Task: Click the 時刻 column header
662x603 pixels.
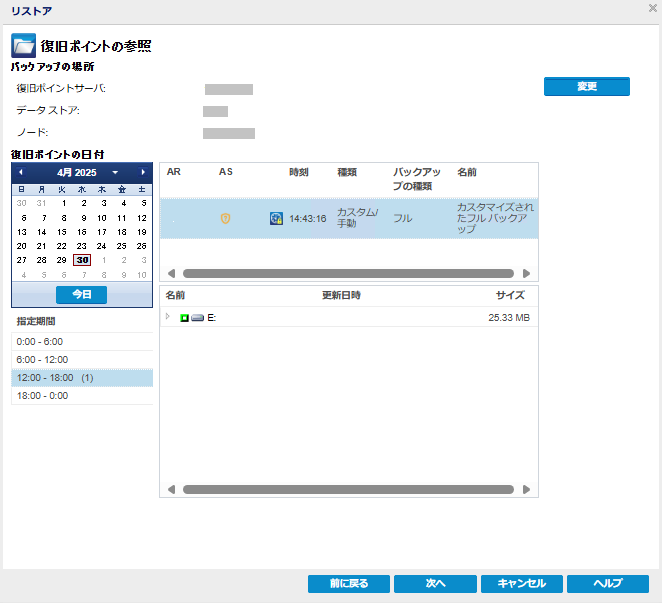Action: coord(298,172)
